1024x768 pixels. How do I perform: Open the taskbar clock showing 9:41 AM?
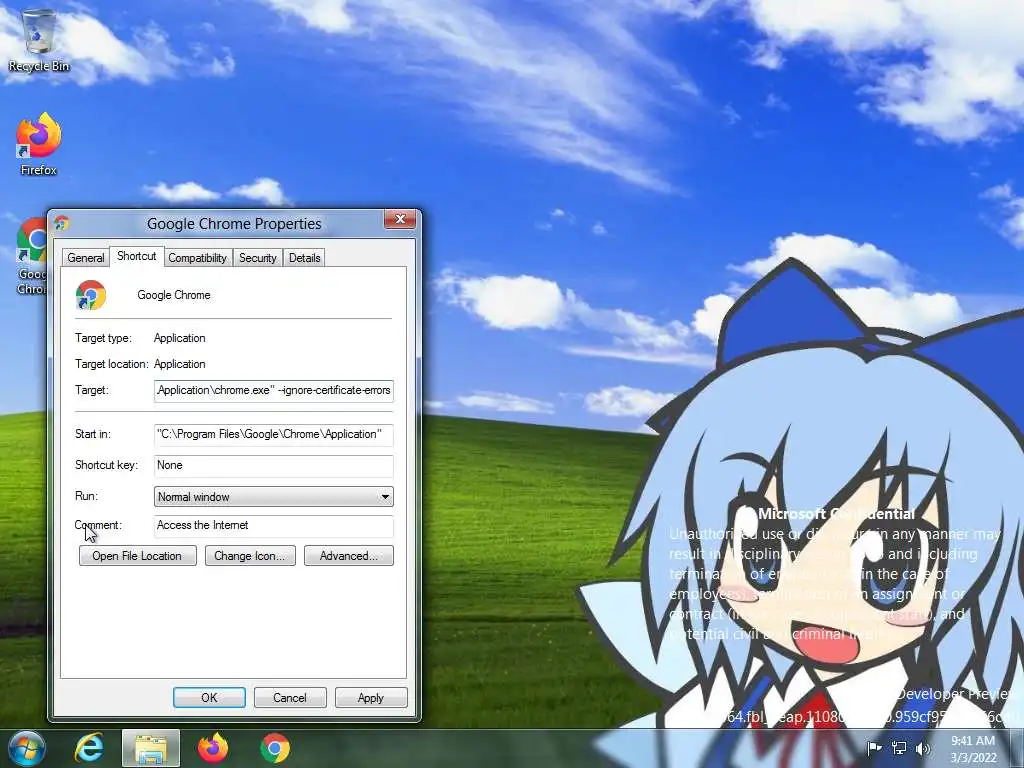(x=973, y=748)
